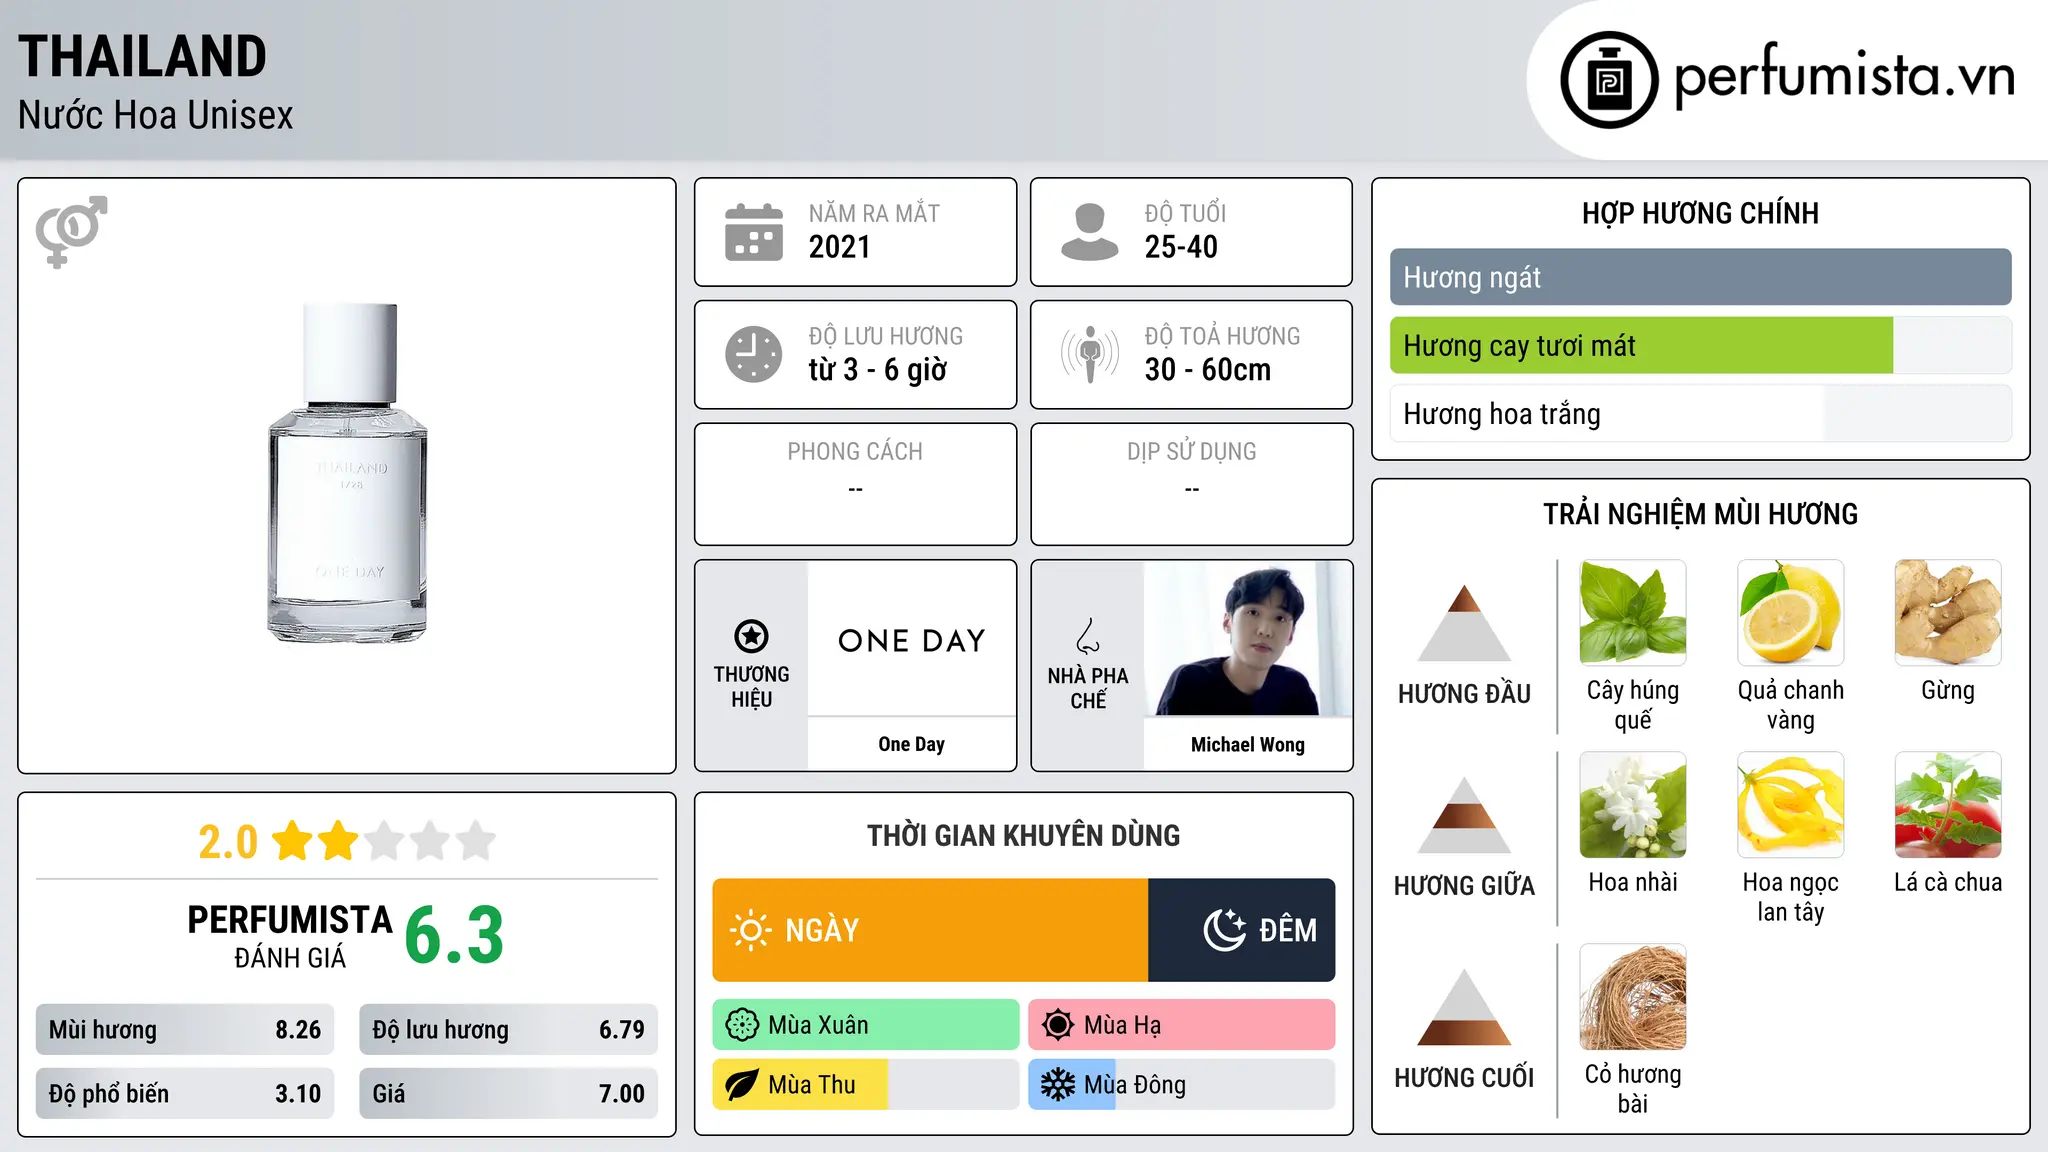Select the Mùa Thu season bar
Screen dimensions: 2048x1152
(x=866, y=1085)
